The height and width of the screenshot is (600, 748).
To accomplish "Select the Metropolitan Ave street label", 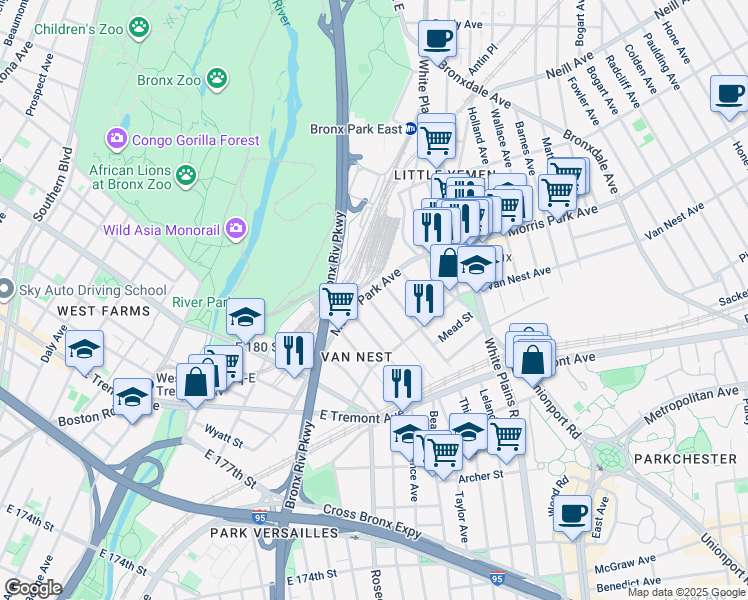I will 691,405.
